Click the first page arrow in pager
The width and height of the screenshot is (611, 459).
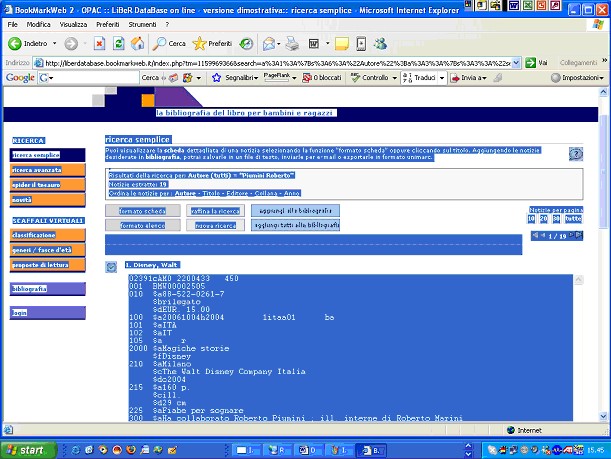click(x=535, y=235)
